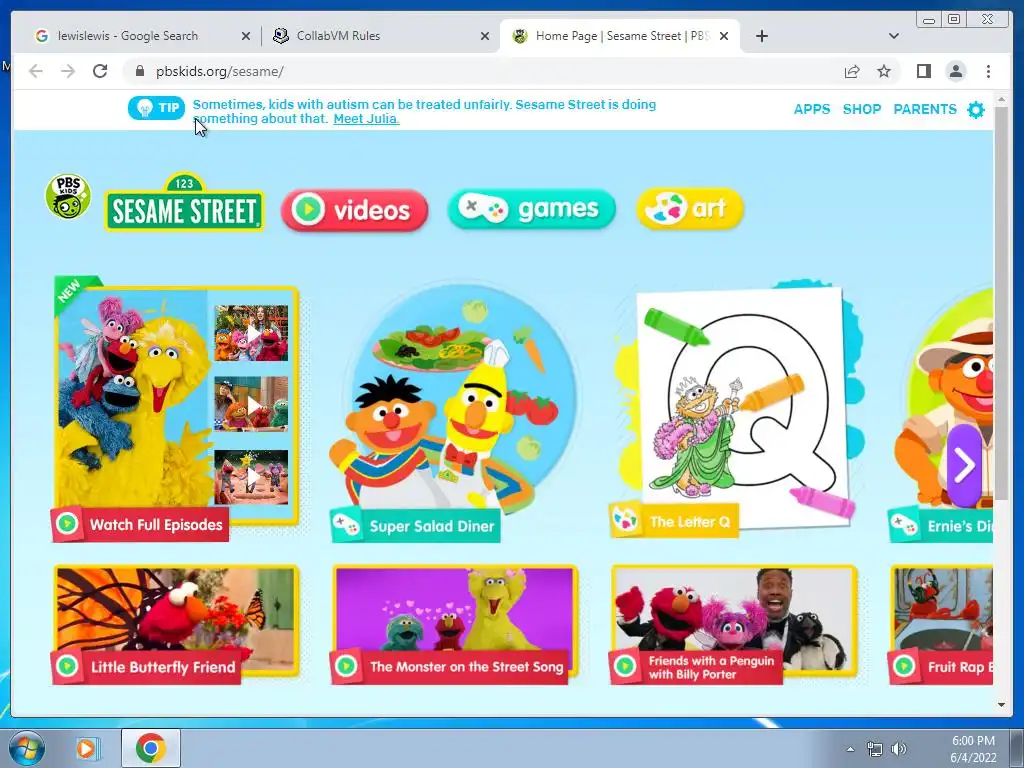Click the address bar URL pbskids.org/sesame/
Viewport: 1024px width, 768px height.
pyautogui.click(x=219, y=71)
